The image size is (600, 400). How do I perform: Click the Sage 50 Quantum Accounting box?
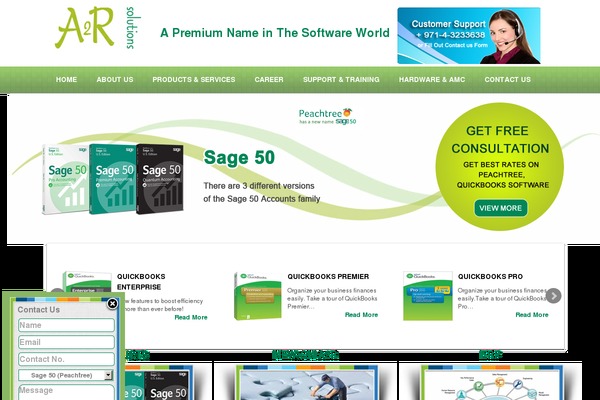pos(160,179)
